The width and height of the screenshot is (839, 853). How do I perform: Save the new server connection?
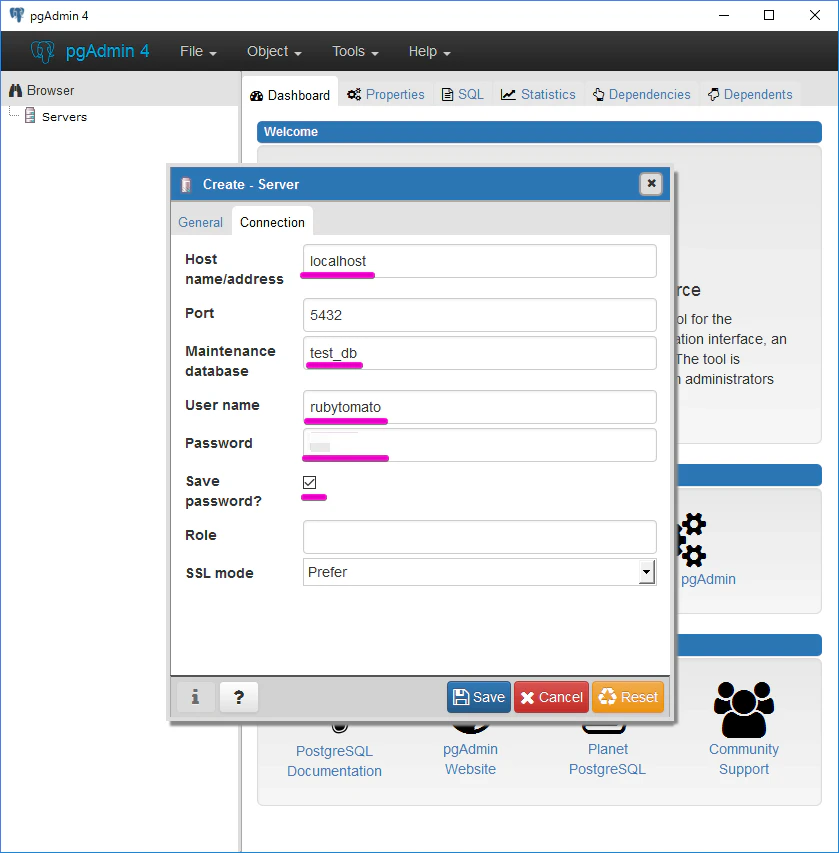479,697
